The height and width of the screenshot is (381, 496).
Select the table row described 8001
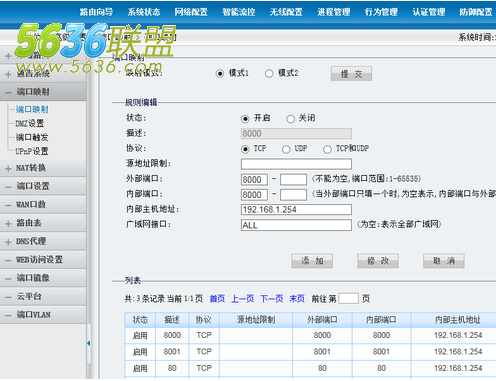[x=310, y=352]
